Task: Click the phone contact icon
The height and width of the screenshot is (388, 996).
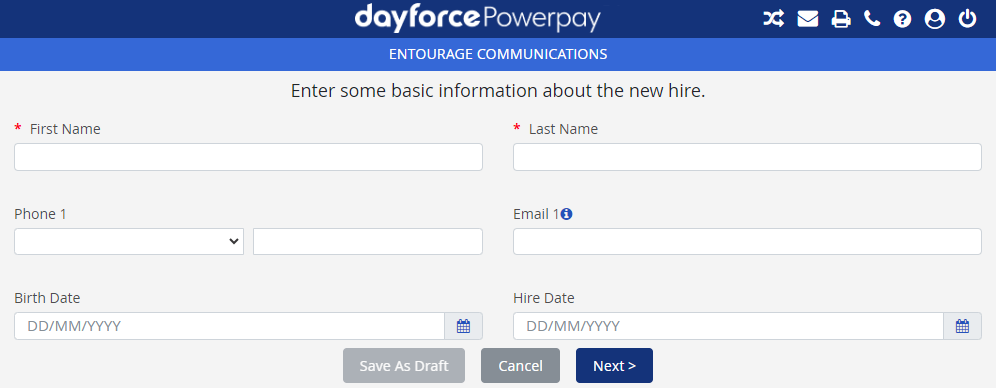Action: pyautogui.click(x=872, y=19)
